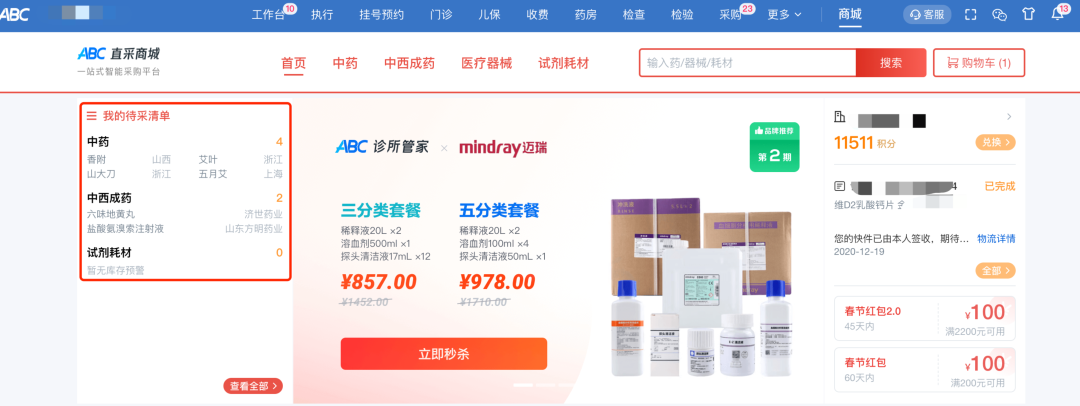Select the first banner carousel indicator

[x=523, y=385]
